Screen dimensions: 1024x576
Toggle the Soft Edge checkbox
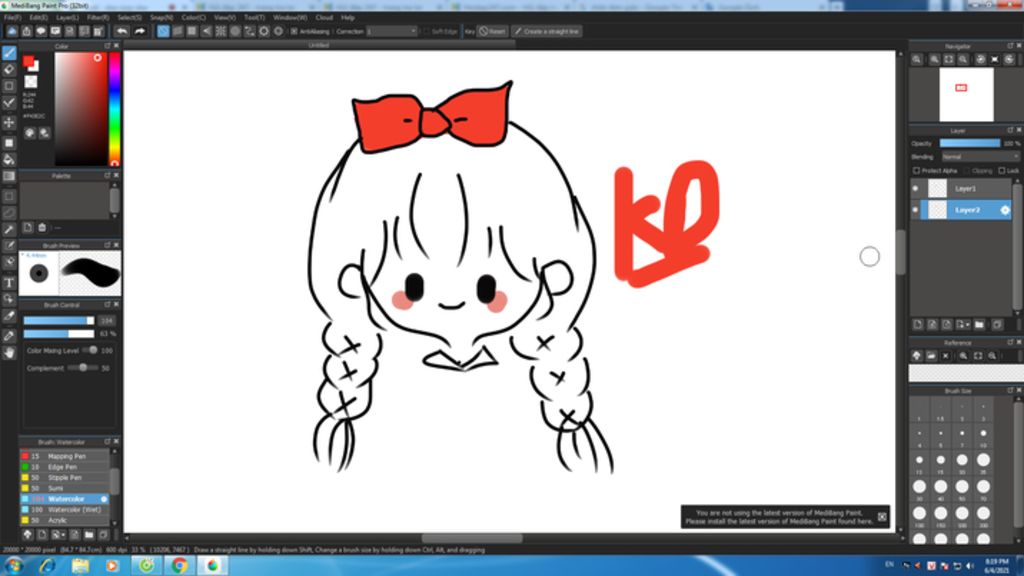click(x=426, y=31)
